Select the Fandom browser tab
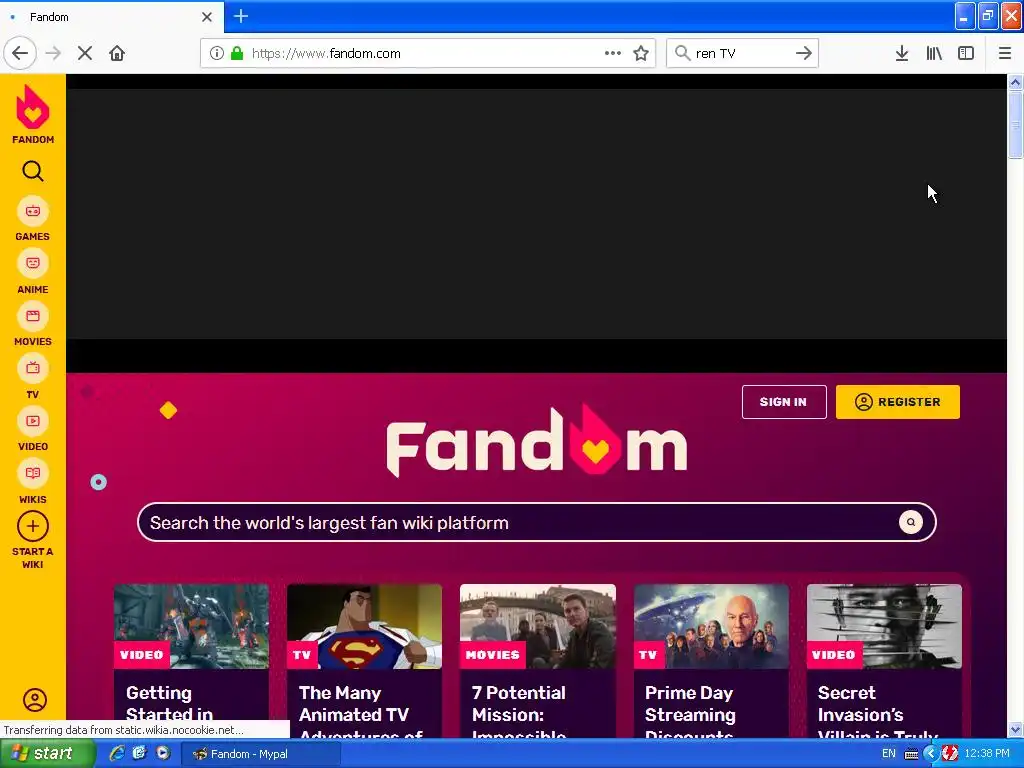 (111, 17)
